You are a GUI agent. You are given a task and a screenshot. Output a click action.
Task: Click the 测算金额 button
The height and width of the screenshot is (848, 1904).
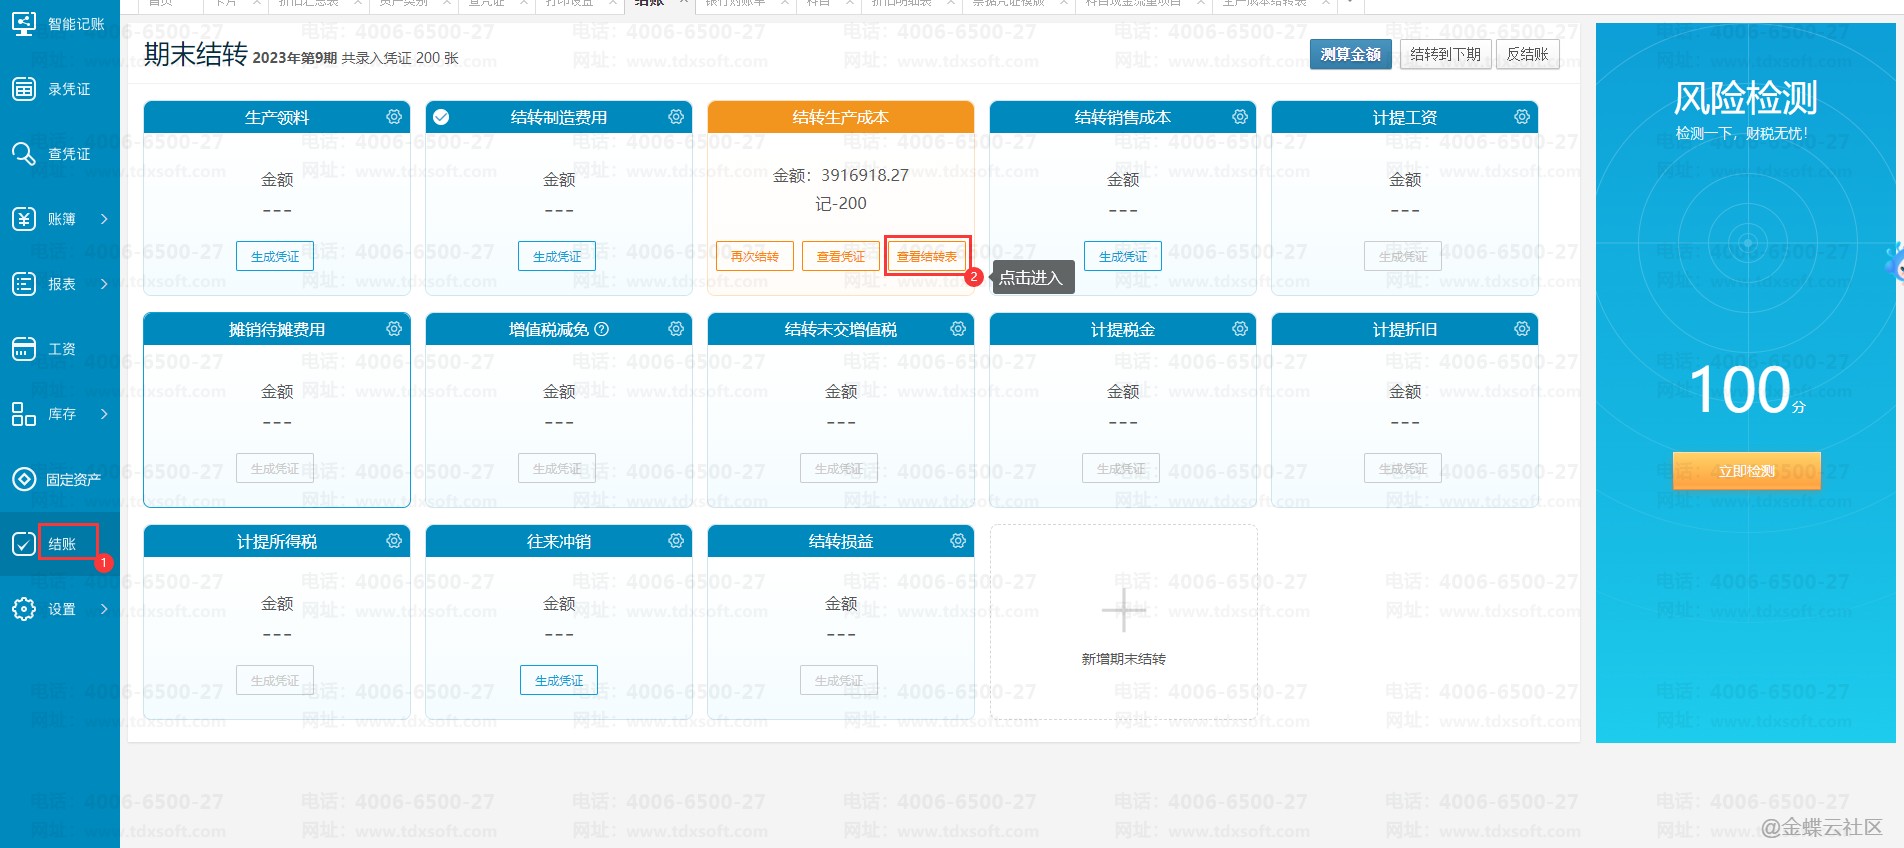click(x=1350, y=54)
